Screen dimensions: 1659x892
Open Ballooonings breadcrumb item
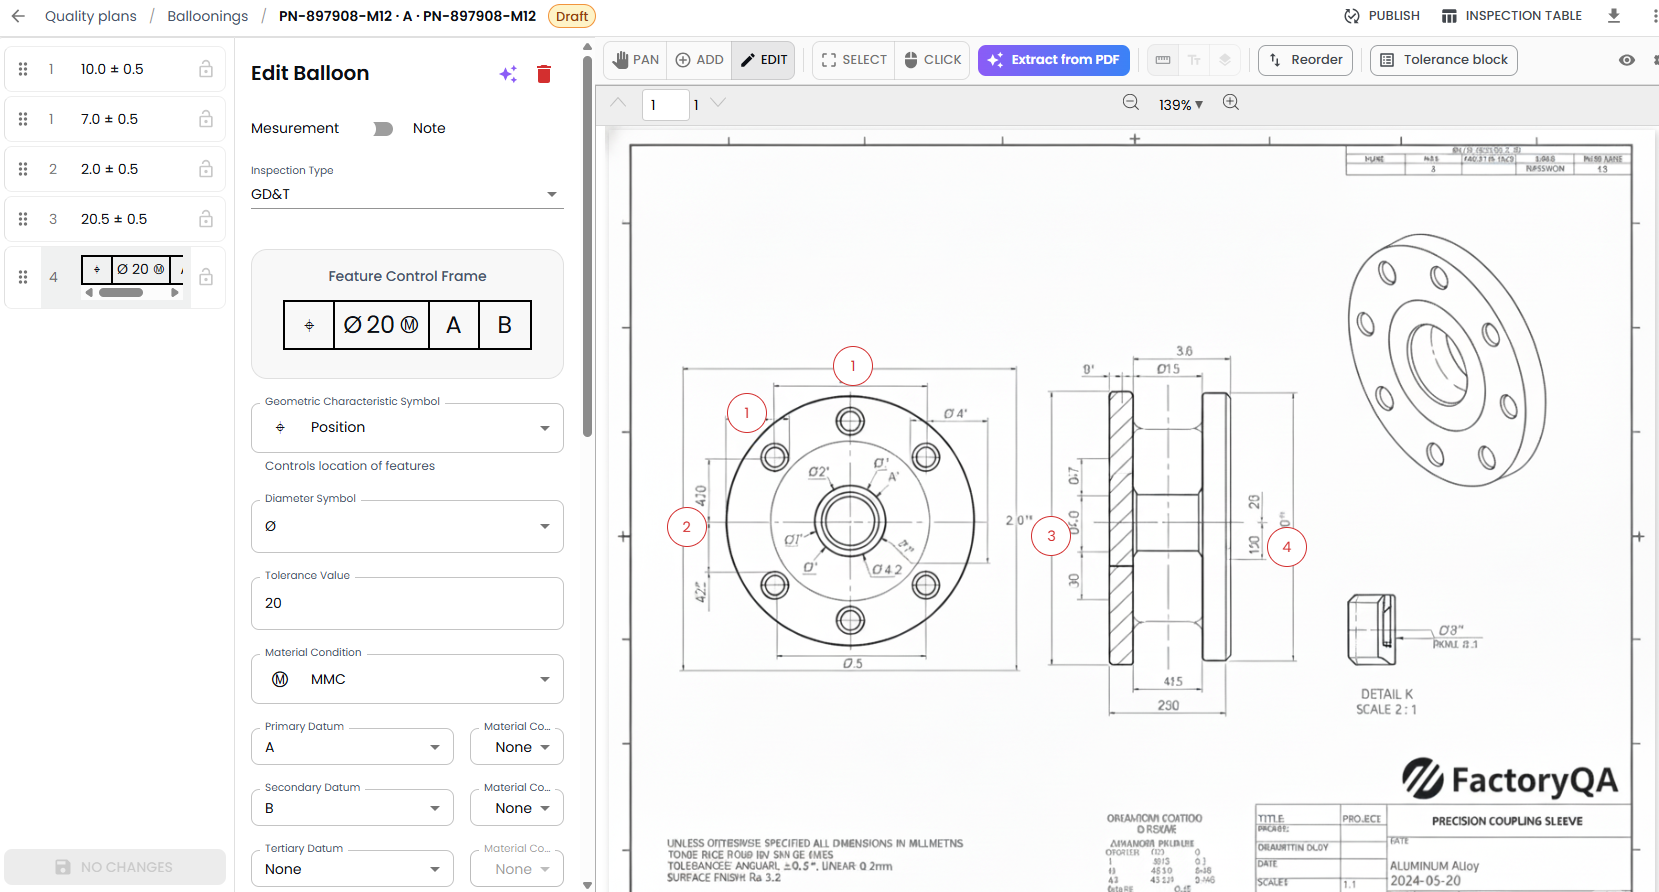[x=208, y=16]
